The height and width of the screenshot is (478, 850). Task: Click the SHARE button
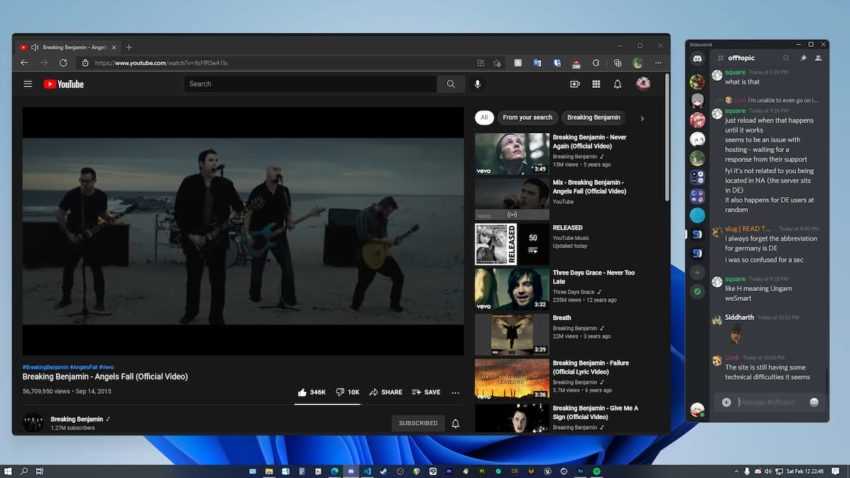385,392
